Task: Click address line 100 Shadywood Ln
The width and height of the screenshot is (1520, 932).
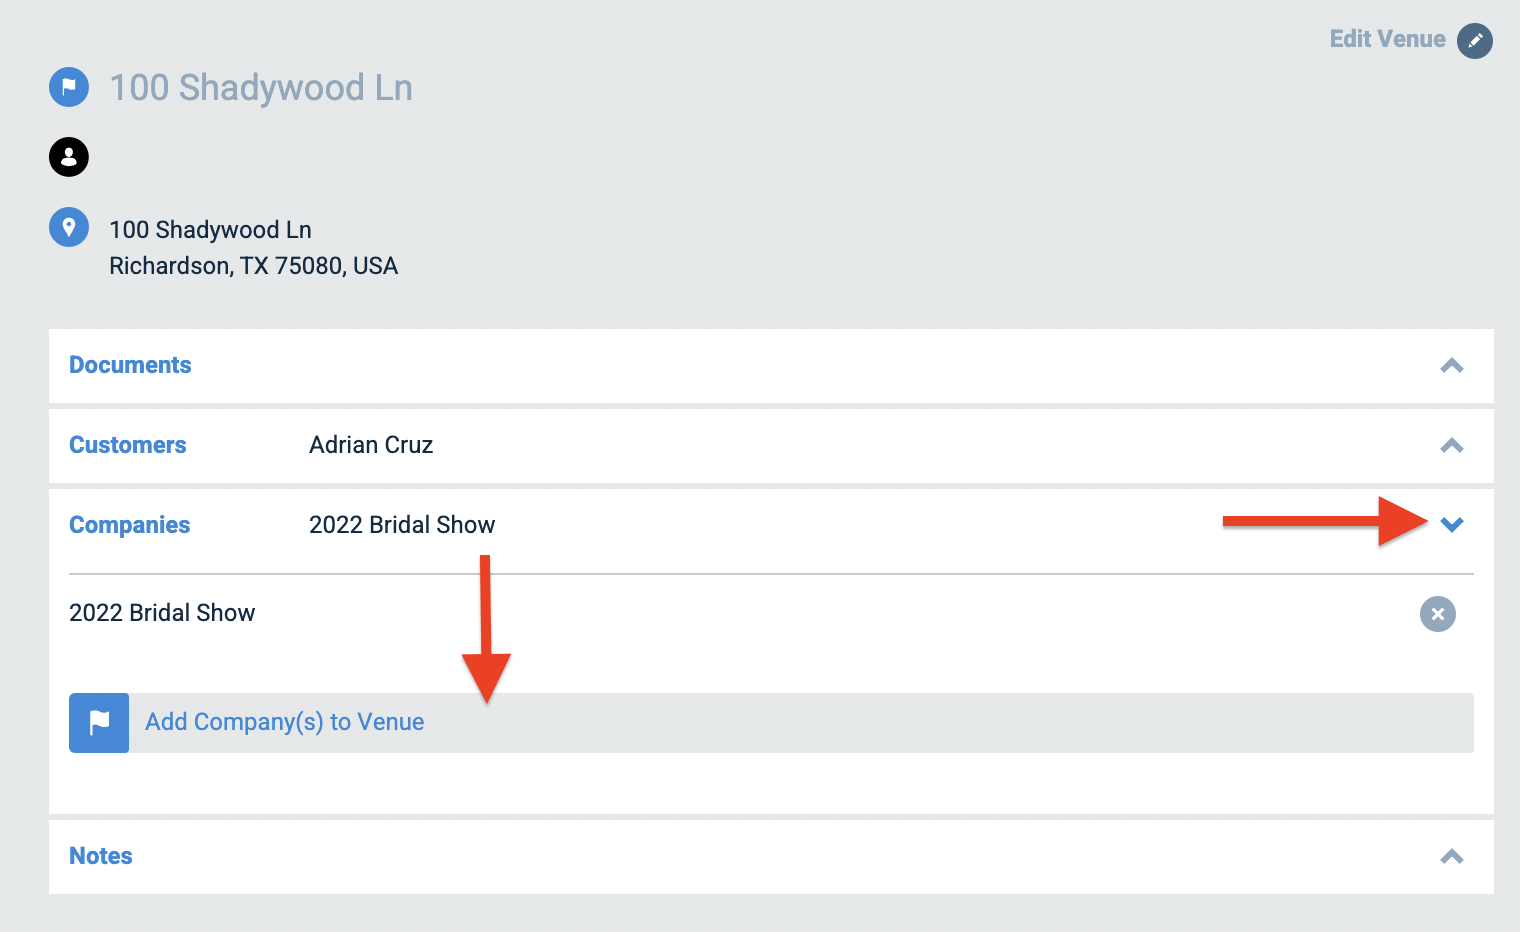Action: 210,230
